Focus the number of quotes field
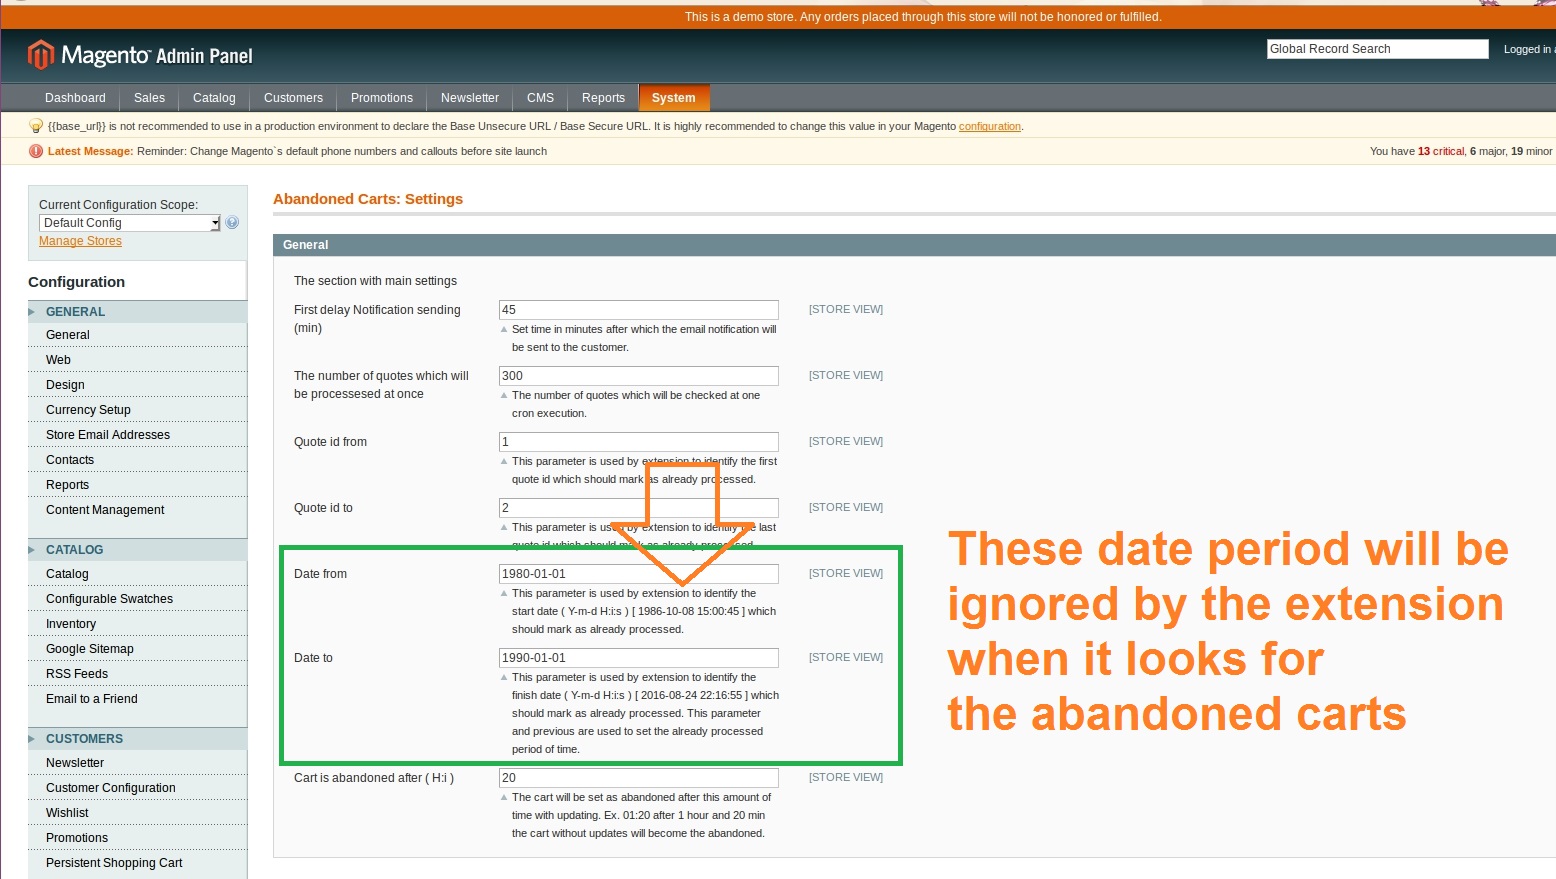The height and width of the screenshot is (879, 1556). pos(638,376)
